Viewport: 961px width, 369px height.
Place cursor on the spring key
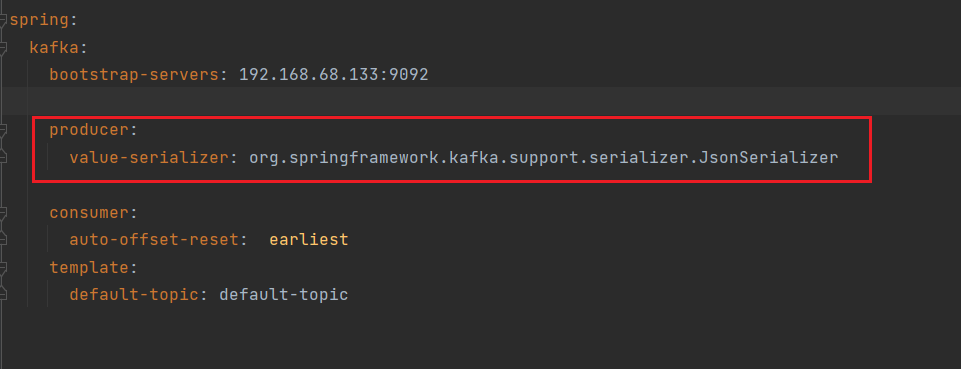tap(39, 20)
